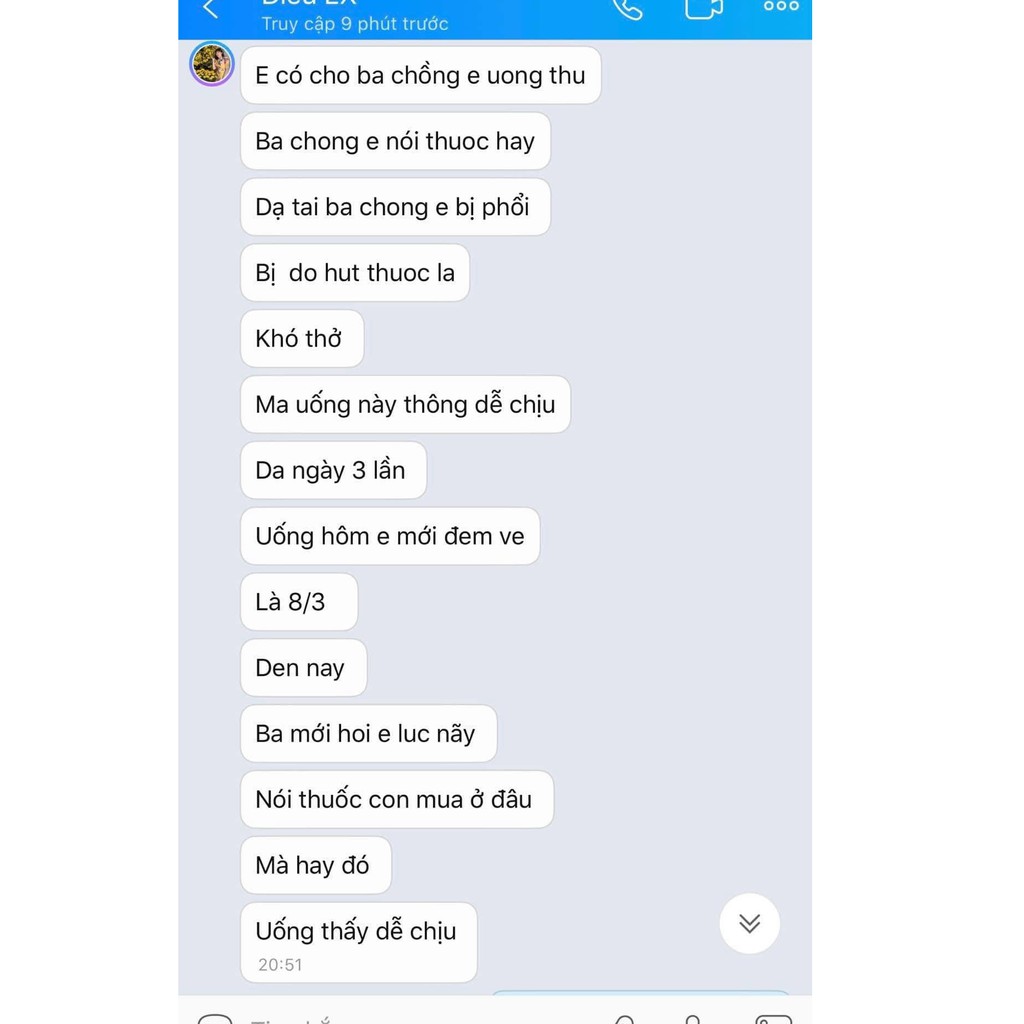Image resolution: width=1024 pixels, height=1024 pixels.
Task: Go back using the header arrow
Action: click(x=210, y=8)
